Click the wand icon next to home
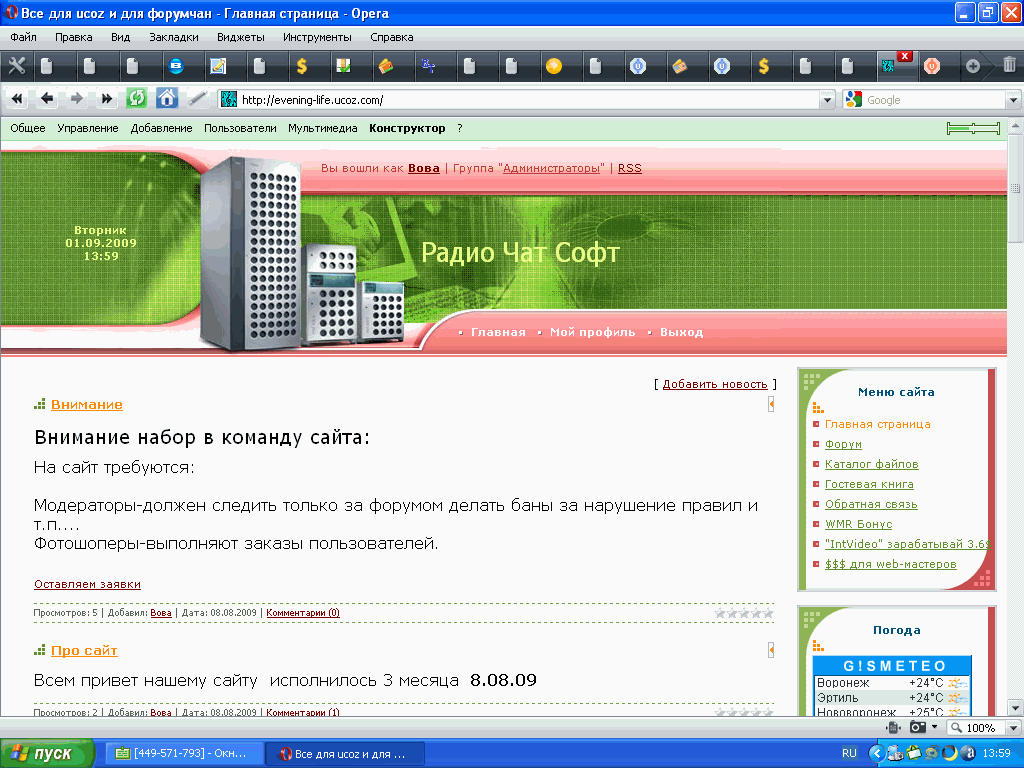 [x=197, y=99]
